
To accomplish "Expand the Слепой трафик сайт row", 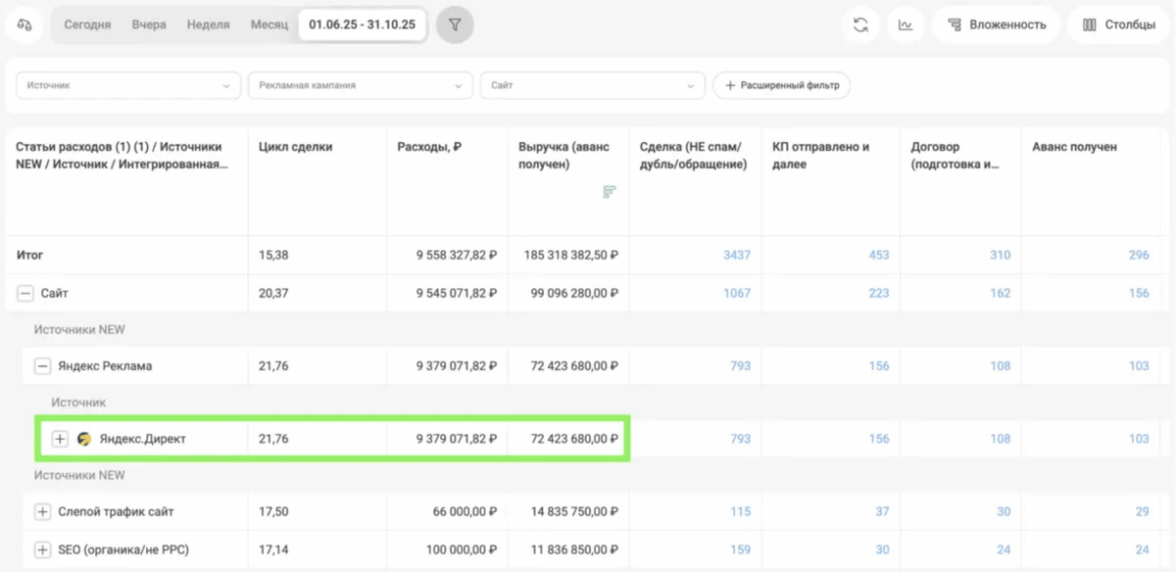I will pos(42,512).
